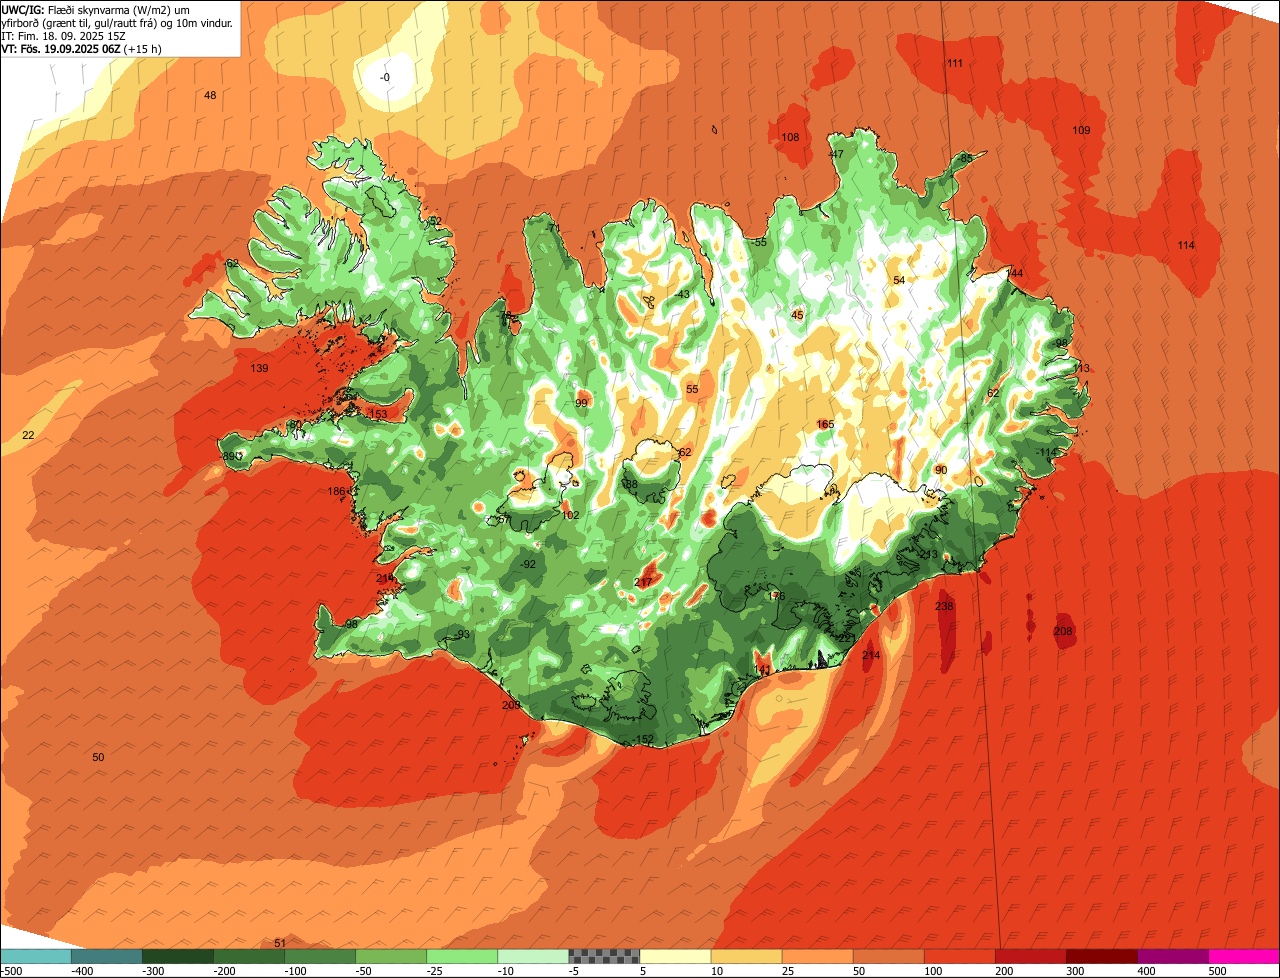The height and width of the screenshot is (978, 1280).
Task: Click the subtitle line starting 'yfirborð (grænt til'
Action: coord(117,22)
